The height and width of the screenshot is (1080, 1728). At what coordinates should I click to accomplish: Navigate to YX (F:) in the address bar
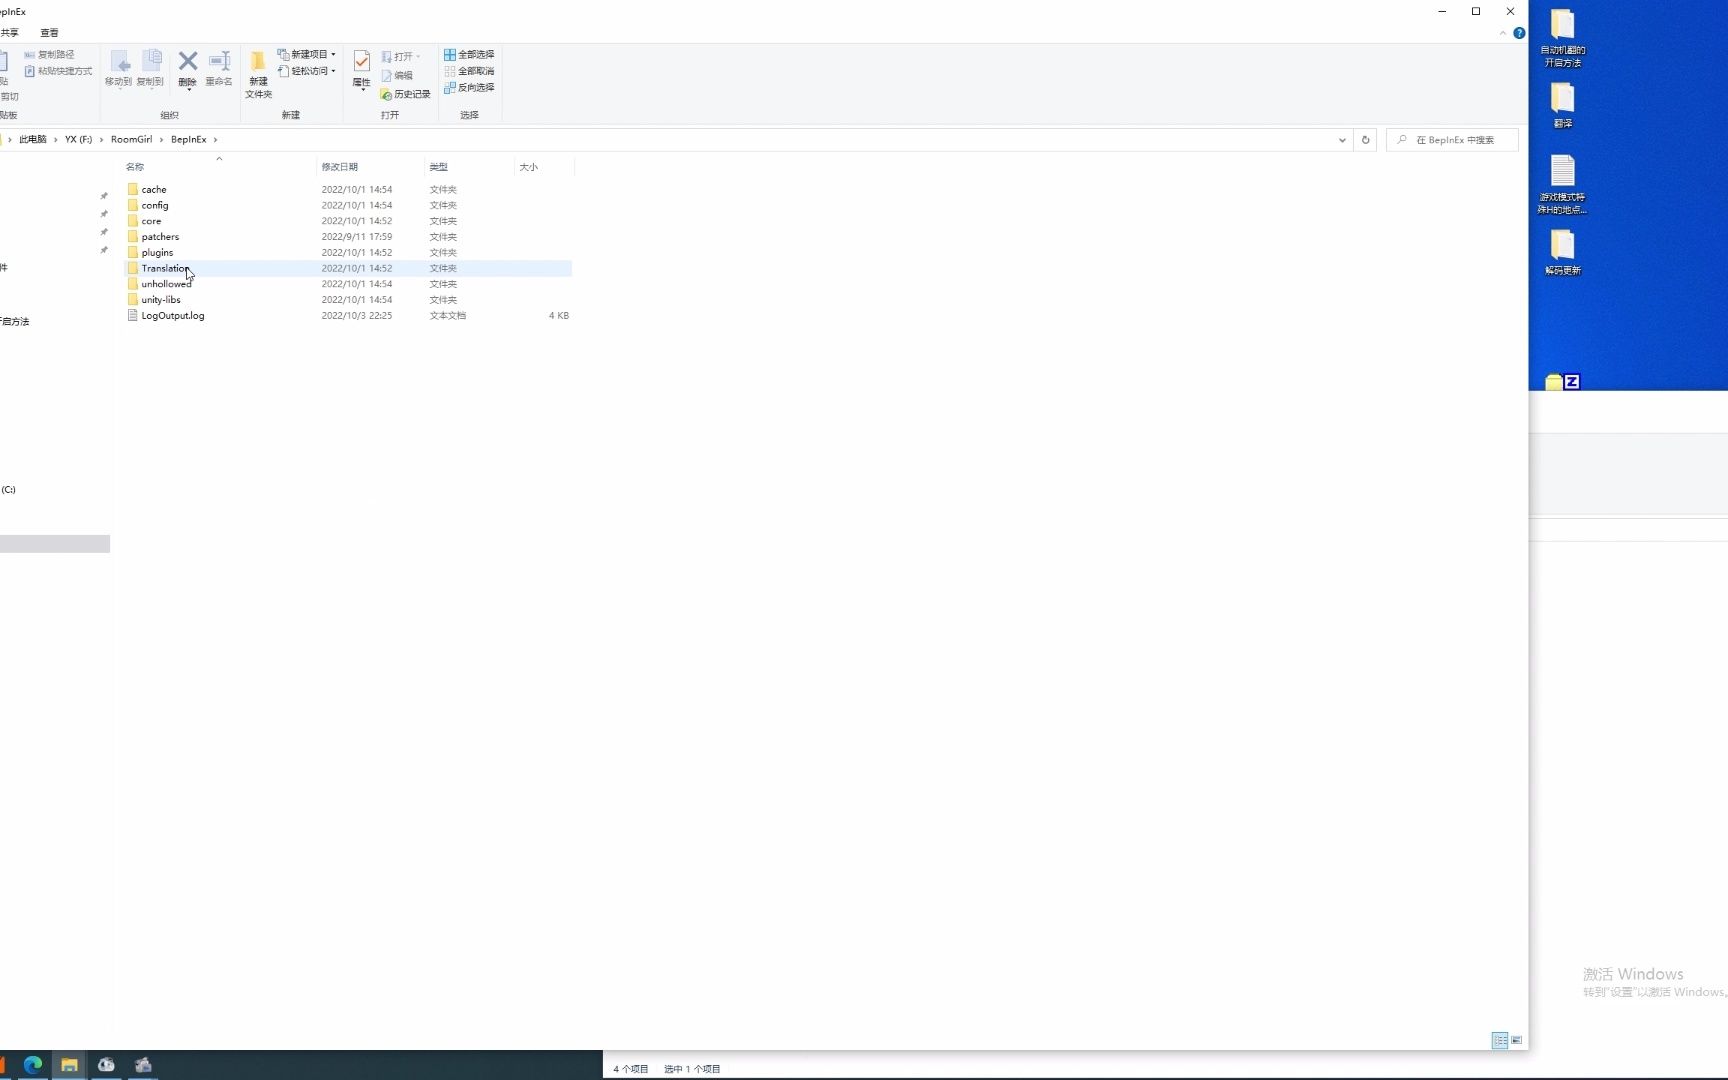[78, 140]
